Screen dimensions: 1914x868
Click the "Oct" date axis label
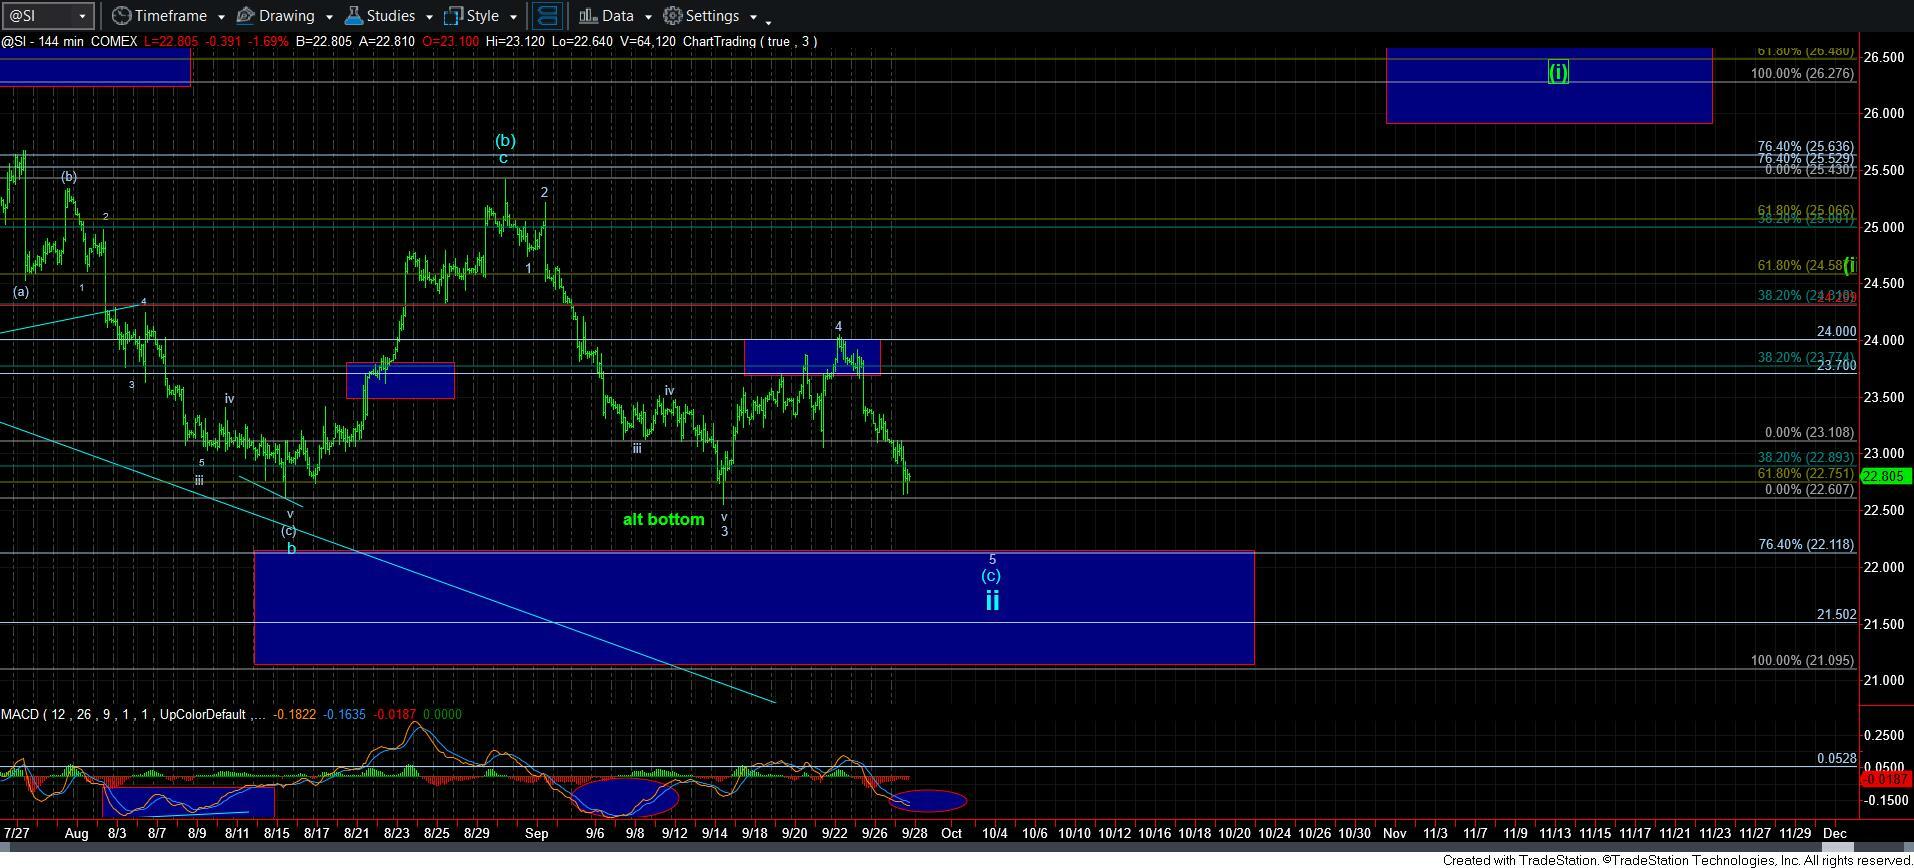[x=951, y=833]
